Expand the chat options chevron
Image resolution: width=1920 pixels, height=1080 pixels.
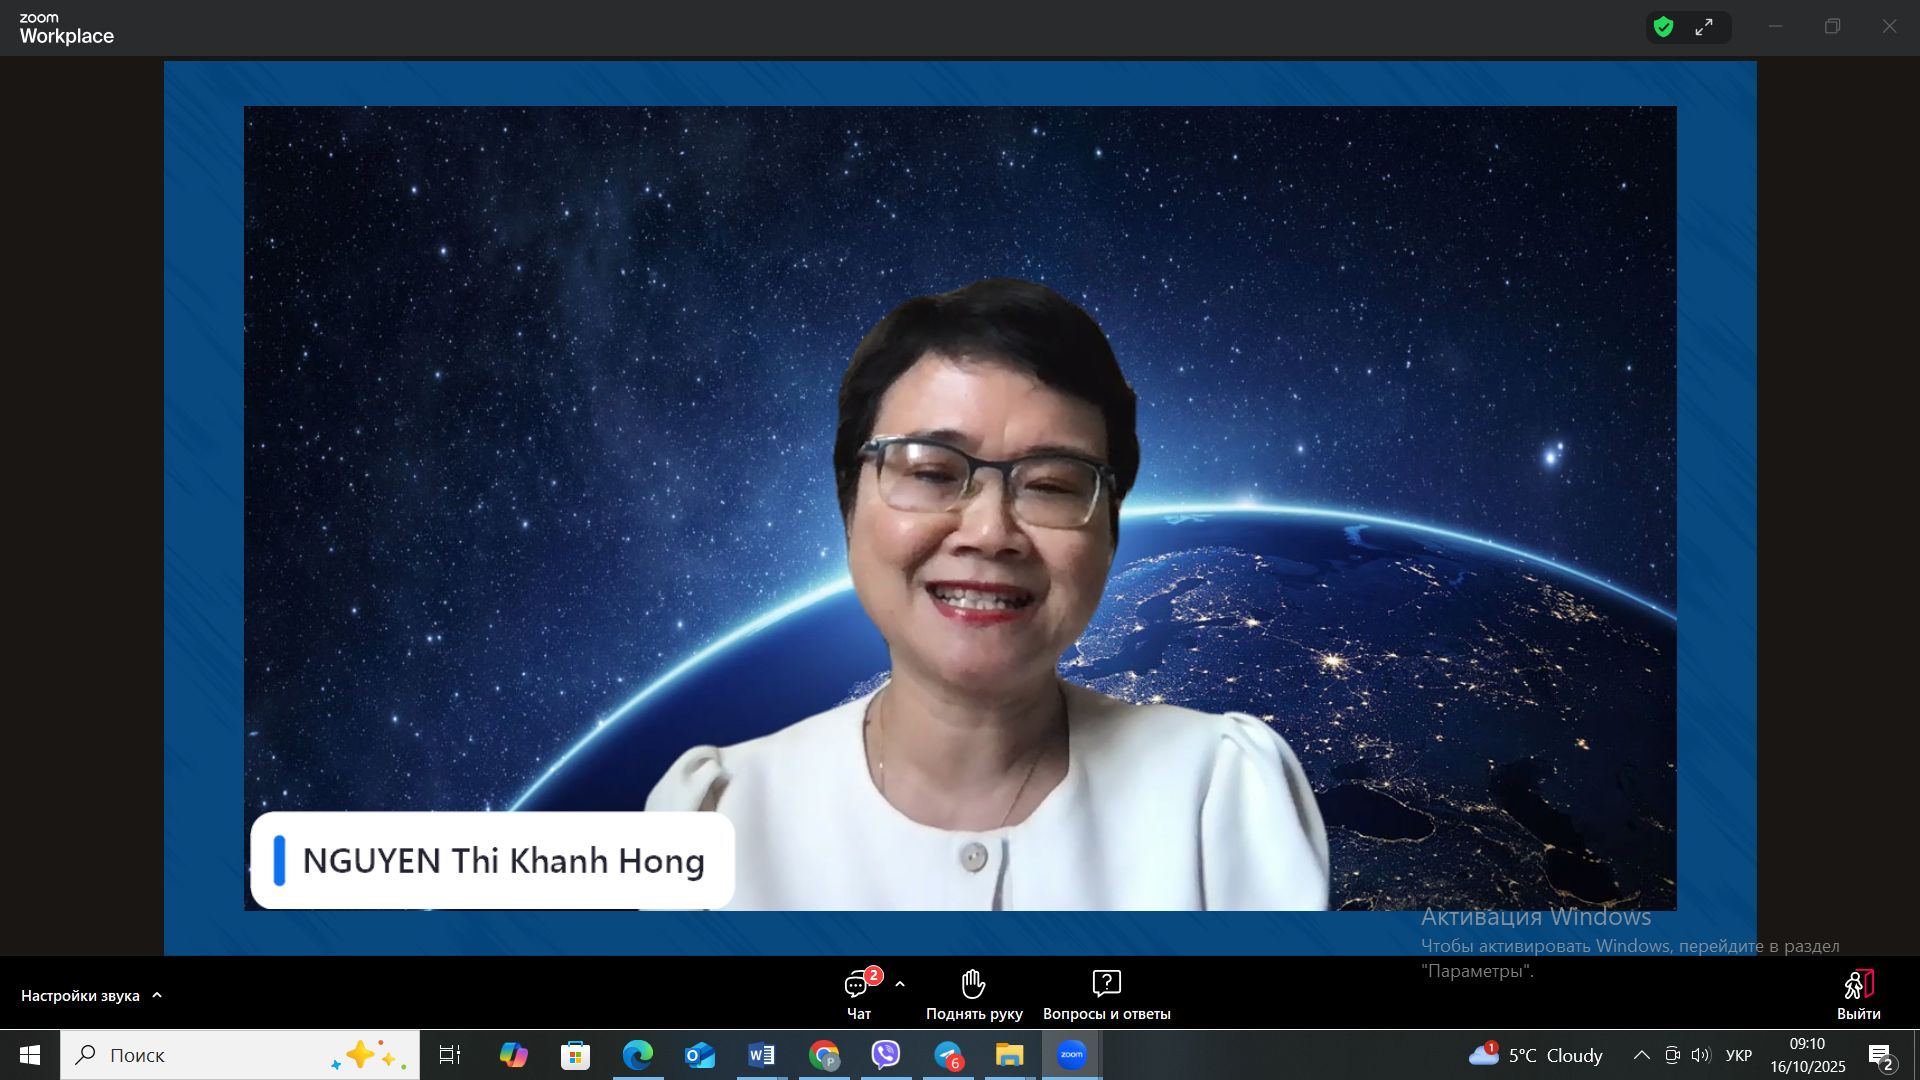coord(900,985)
